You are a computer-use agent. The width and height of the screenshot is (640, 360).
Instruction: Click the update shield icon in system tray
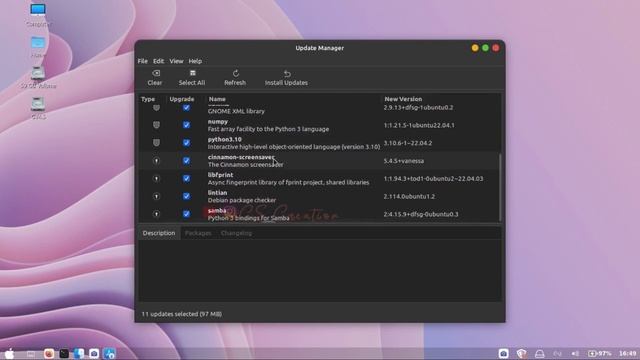point(521,353)
